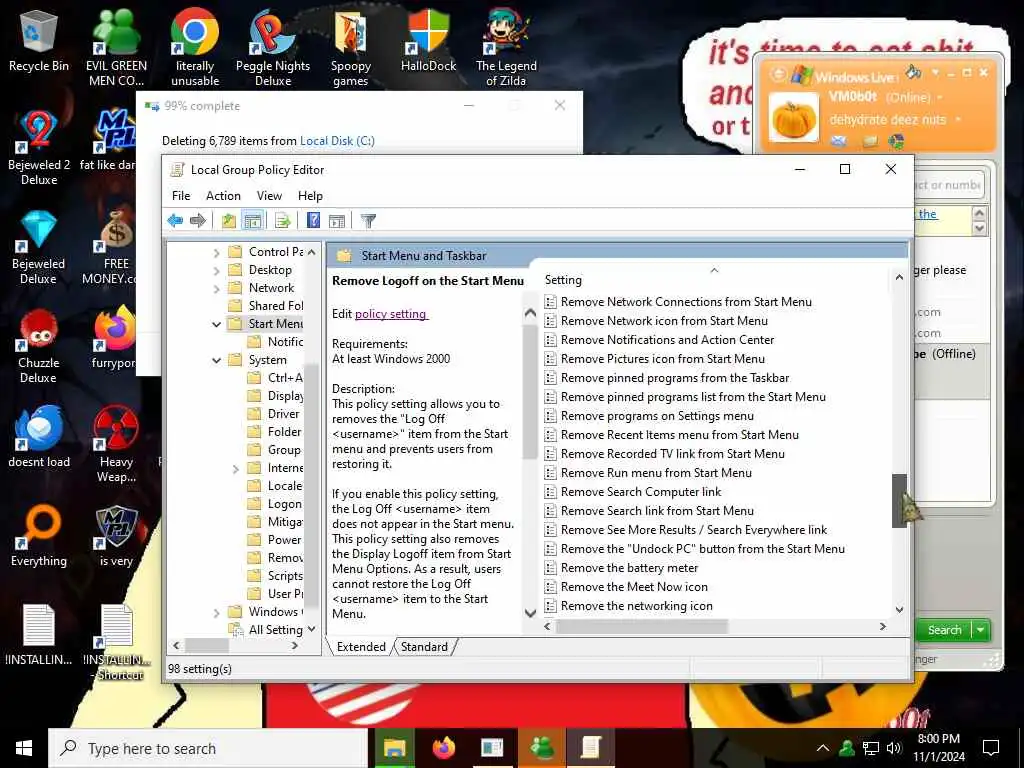Image resolution: width=1024 pixels, height=768 pixels.
Task: Select the Shared Folders tree item
Action: tap(266, 306)
